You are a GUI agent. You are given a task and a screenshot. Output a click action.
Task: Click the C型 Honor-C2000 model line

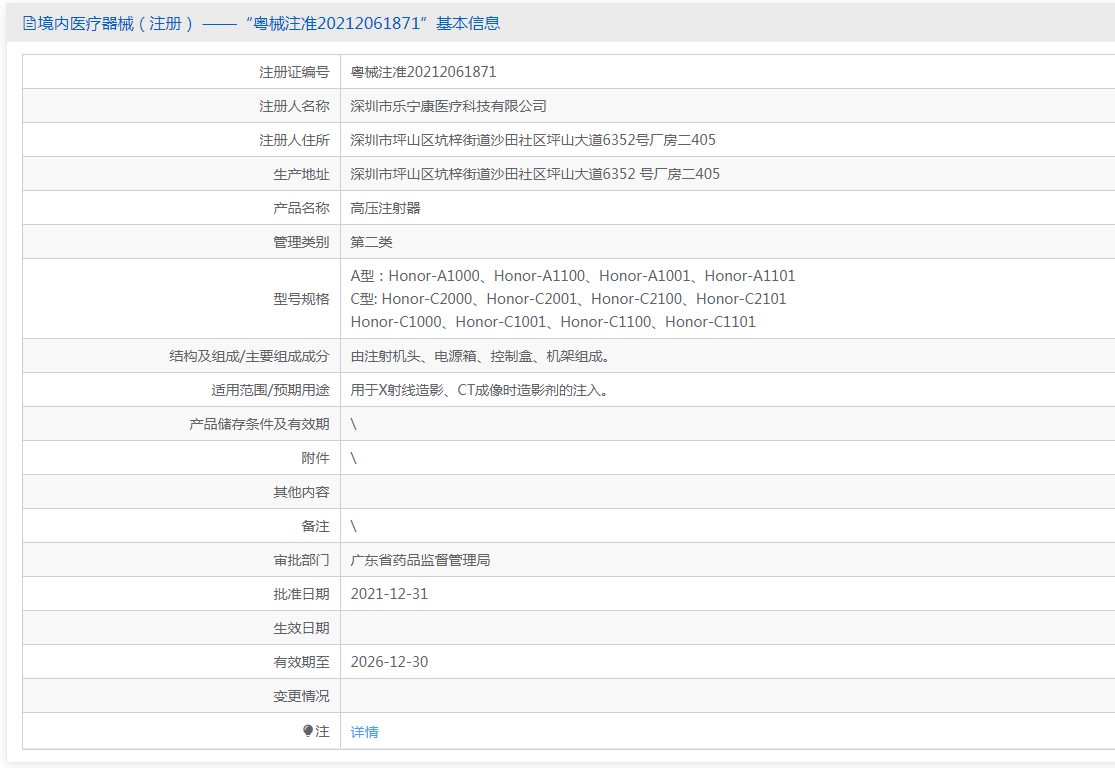point(568,299)
